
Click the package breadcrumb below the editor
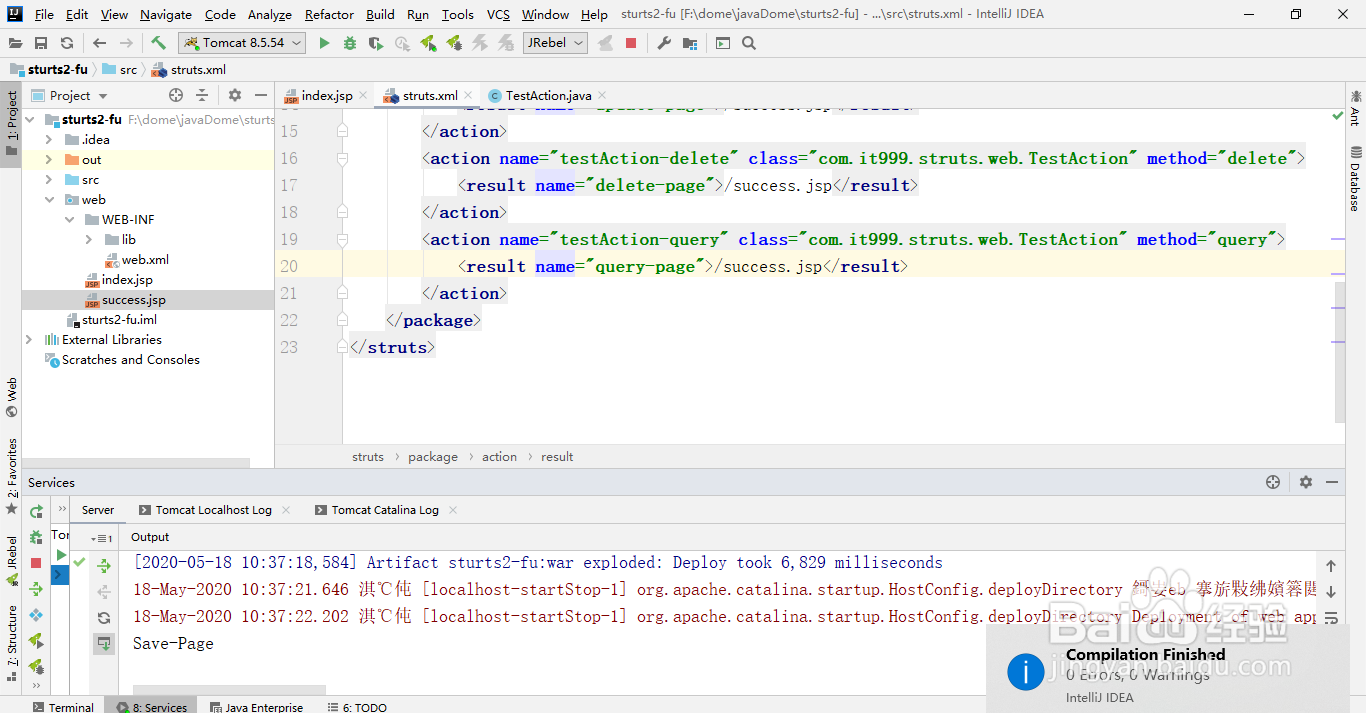(432, 457)
